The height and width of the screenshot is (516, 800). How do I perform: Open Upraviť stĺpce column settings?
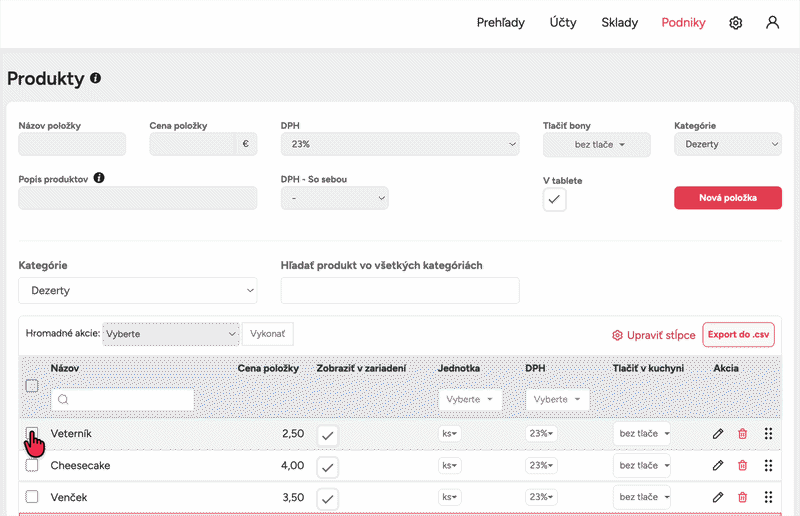coord(654,335)
